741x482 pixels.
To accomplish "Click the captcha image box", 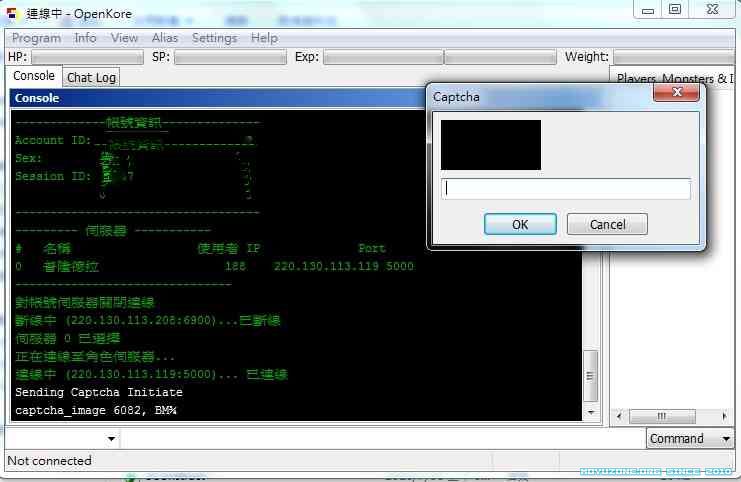I will pyautogui.click(x=490, y=145).
